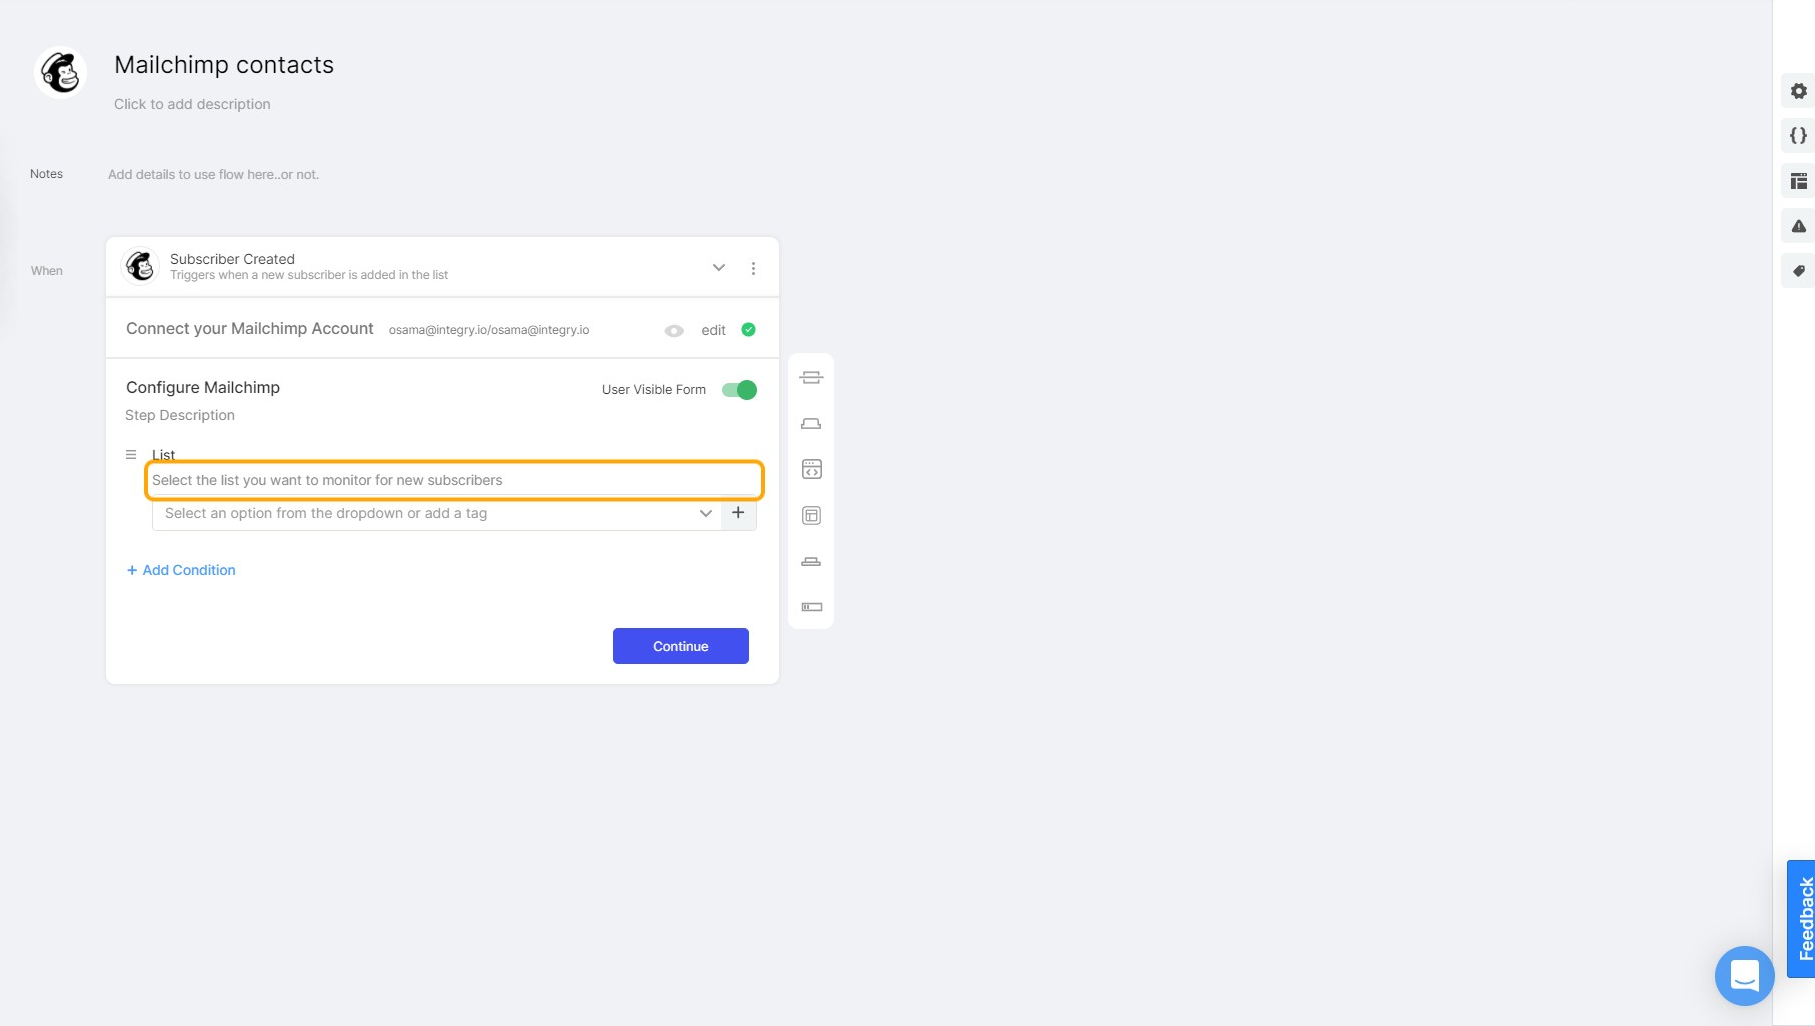
Task: Click the List field label
Action: [x=163, y=455]
